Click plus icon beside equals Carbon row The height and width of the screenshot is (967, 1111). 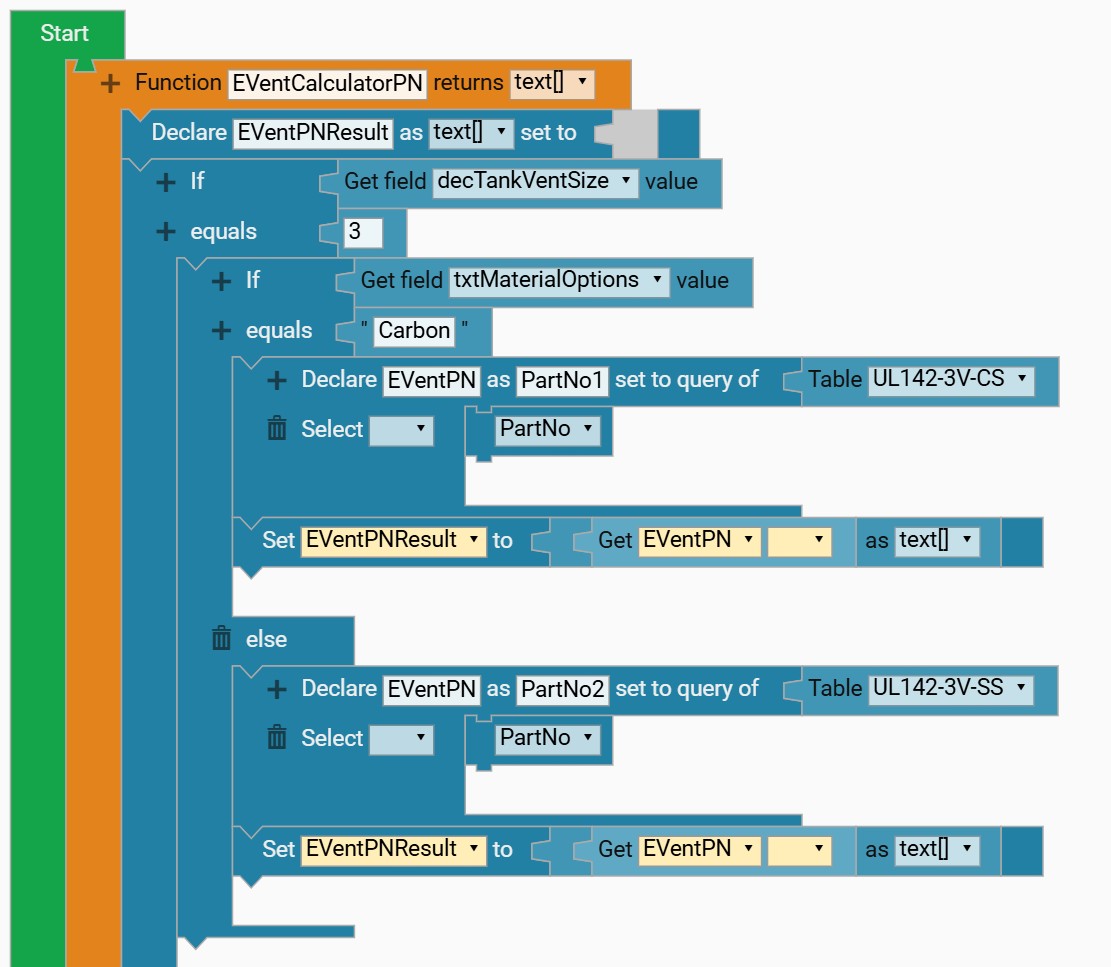(x=221, y=330)
